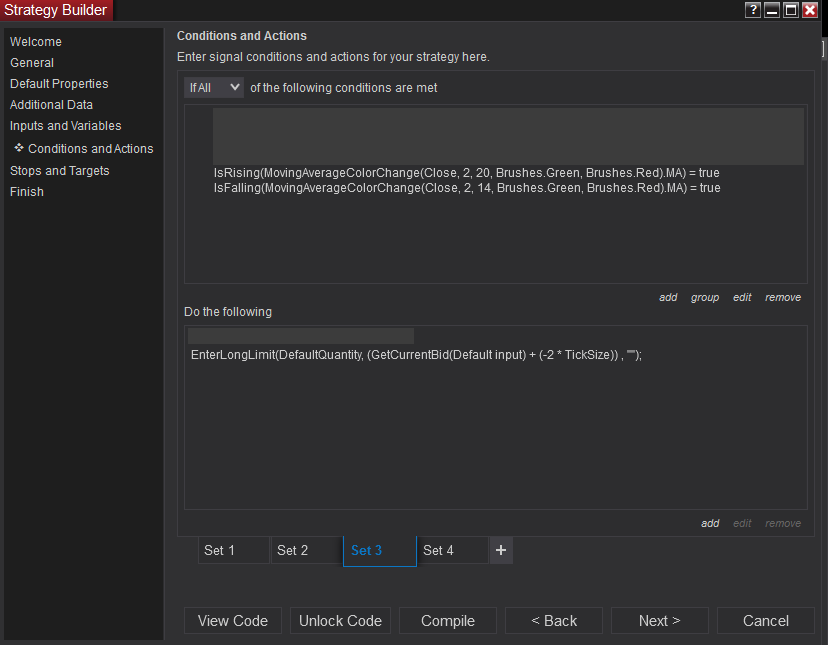Select the EnterLongLimit action line

coord(416,355)
